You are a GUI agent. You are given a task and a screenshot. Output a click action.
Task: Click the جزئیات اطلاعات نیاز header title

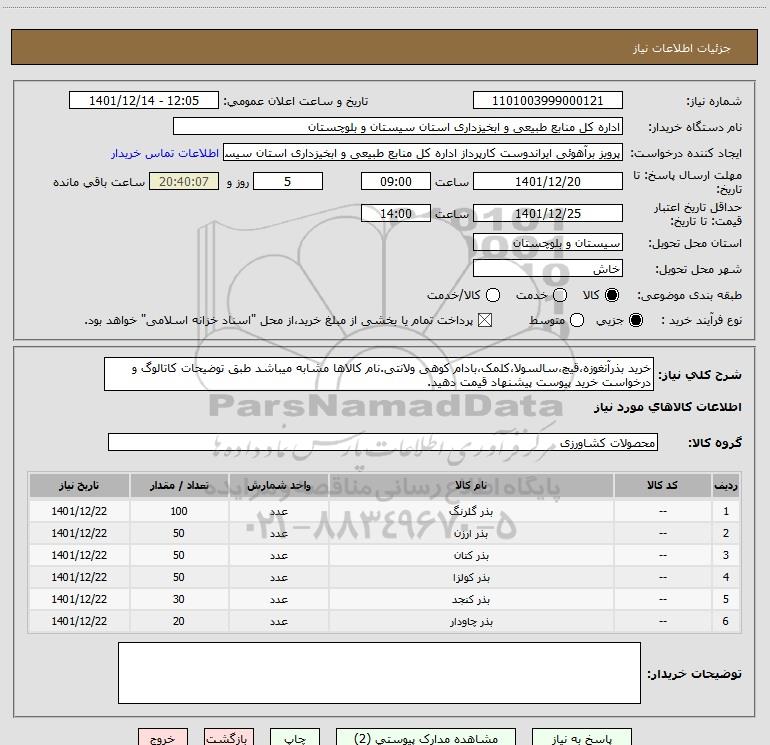pos(681,48)
